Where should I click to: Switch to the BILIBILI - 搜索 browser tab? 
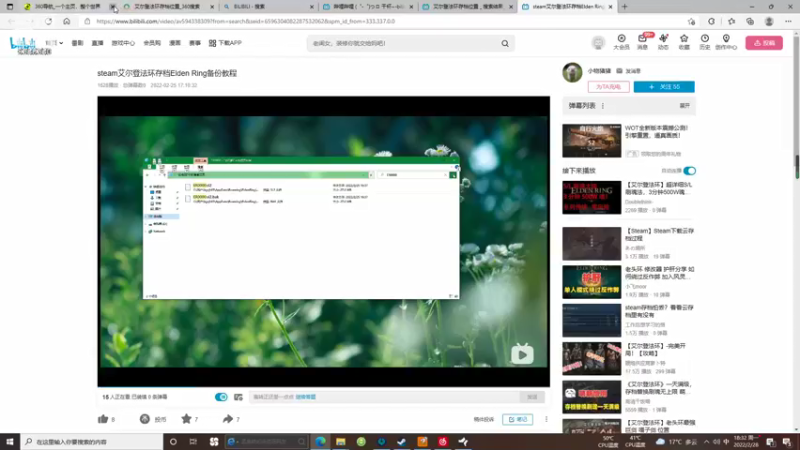[268, 7]
